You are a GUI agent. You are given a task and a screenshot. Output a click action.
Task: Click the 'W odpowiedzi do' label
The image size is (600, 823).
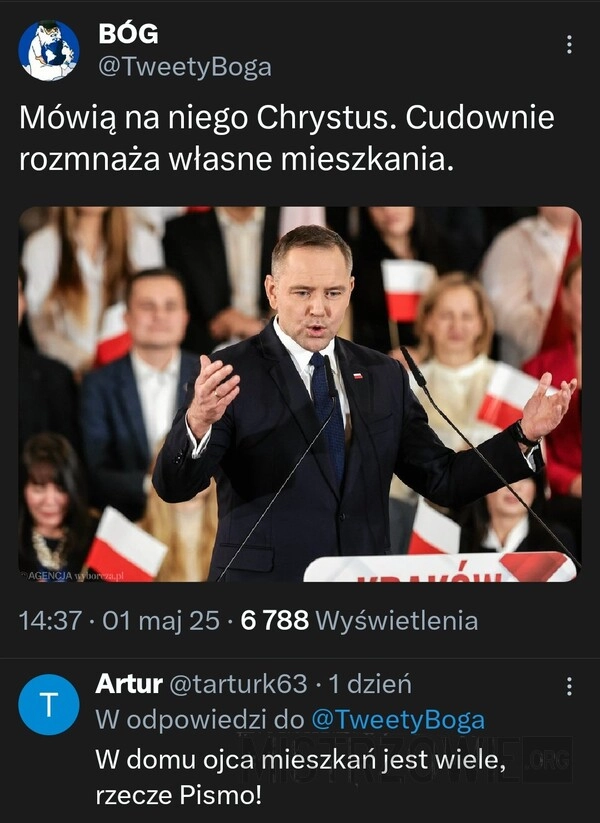(199, 720)
